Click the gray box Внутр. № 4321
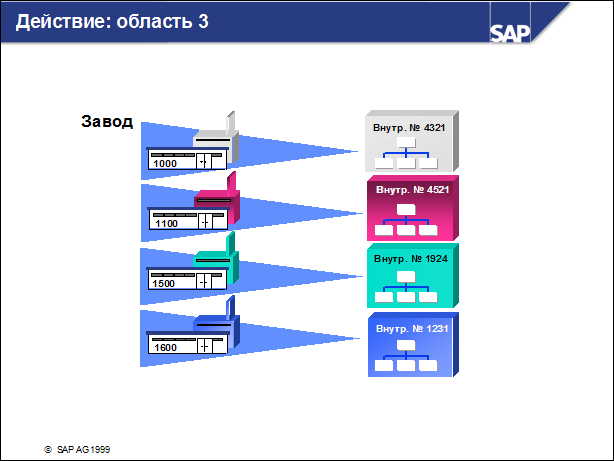 click(412, 141)
